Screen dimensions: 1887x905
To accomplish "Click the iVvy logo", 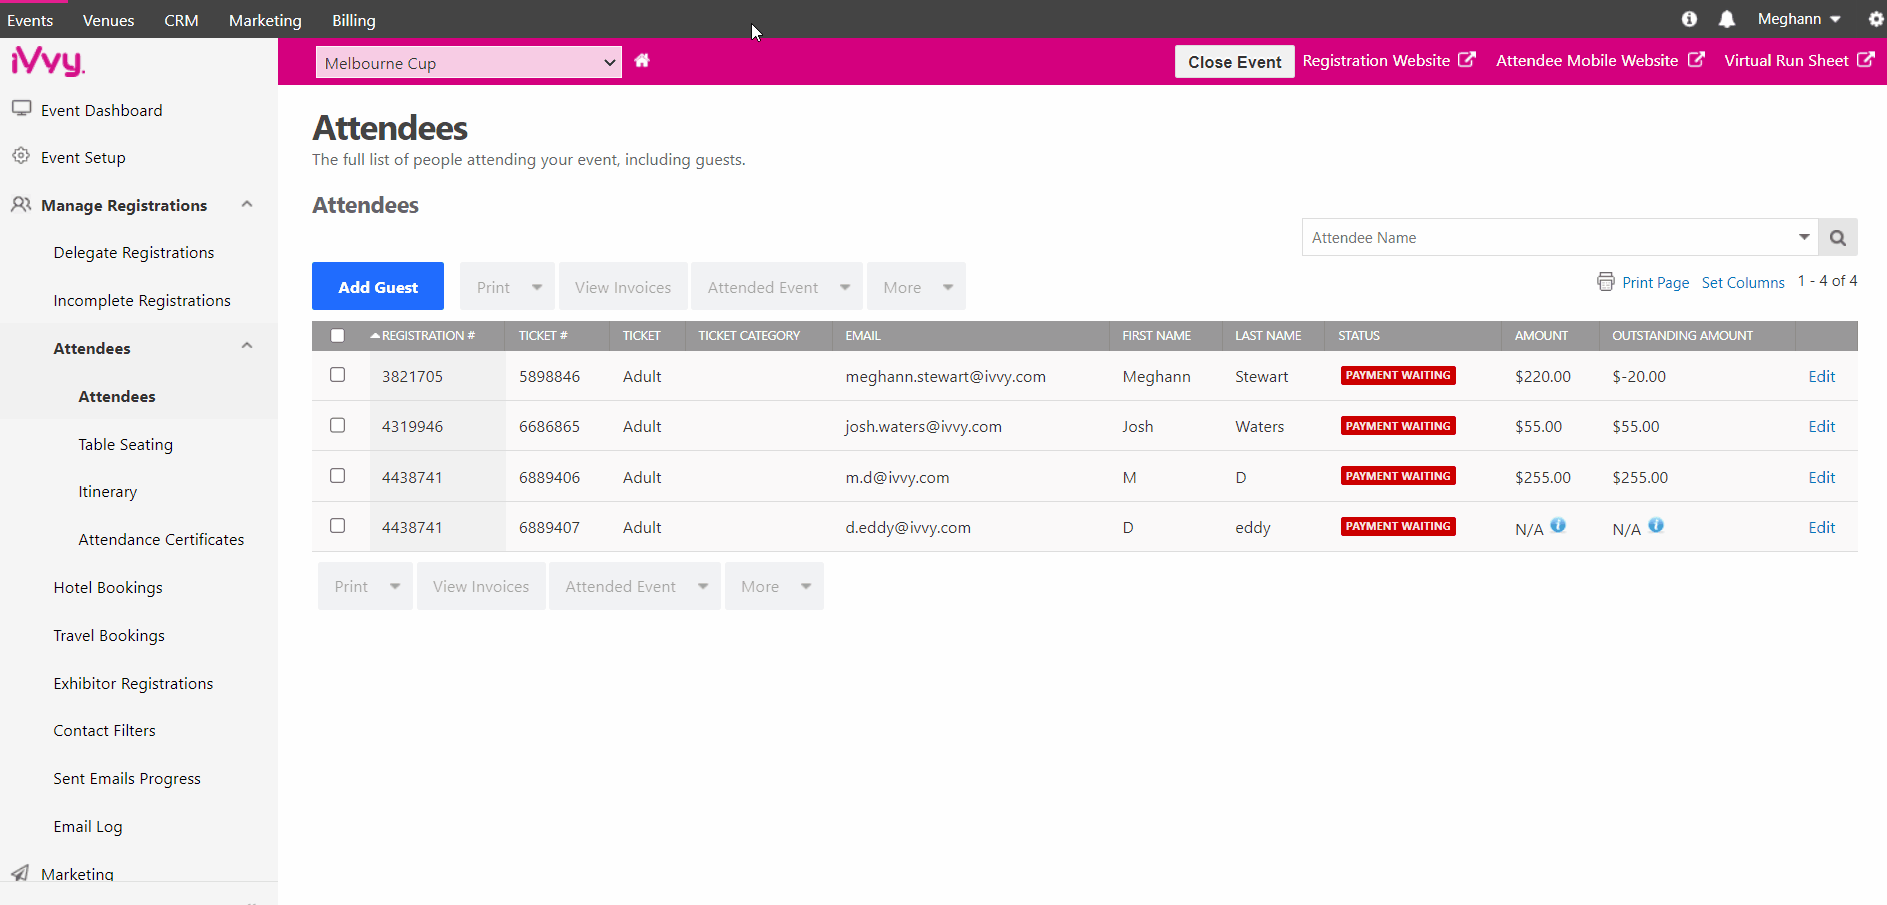I will [48, 62].
